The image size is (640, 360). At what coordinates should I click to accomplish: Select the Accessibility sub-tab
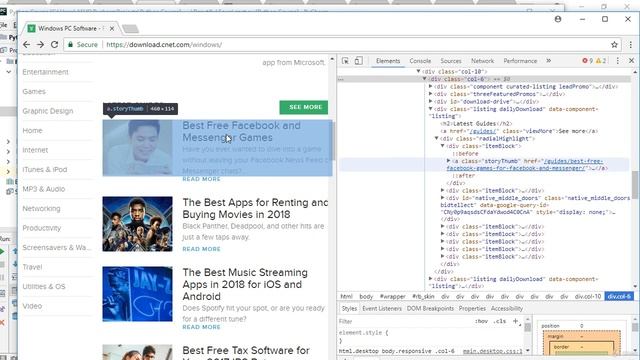(507, 309)
